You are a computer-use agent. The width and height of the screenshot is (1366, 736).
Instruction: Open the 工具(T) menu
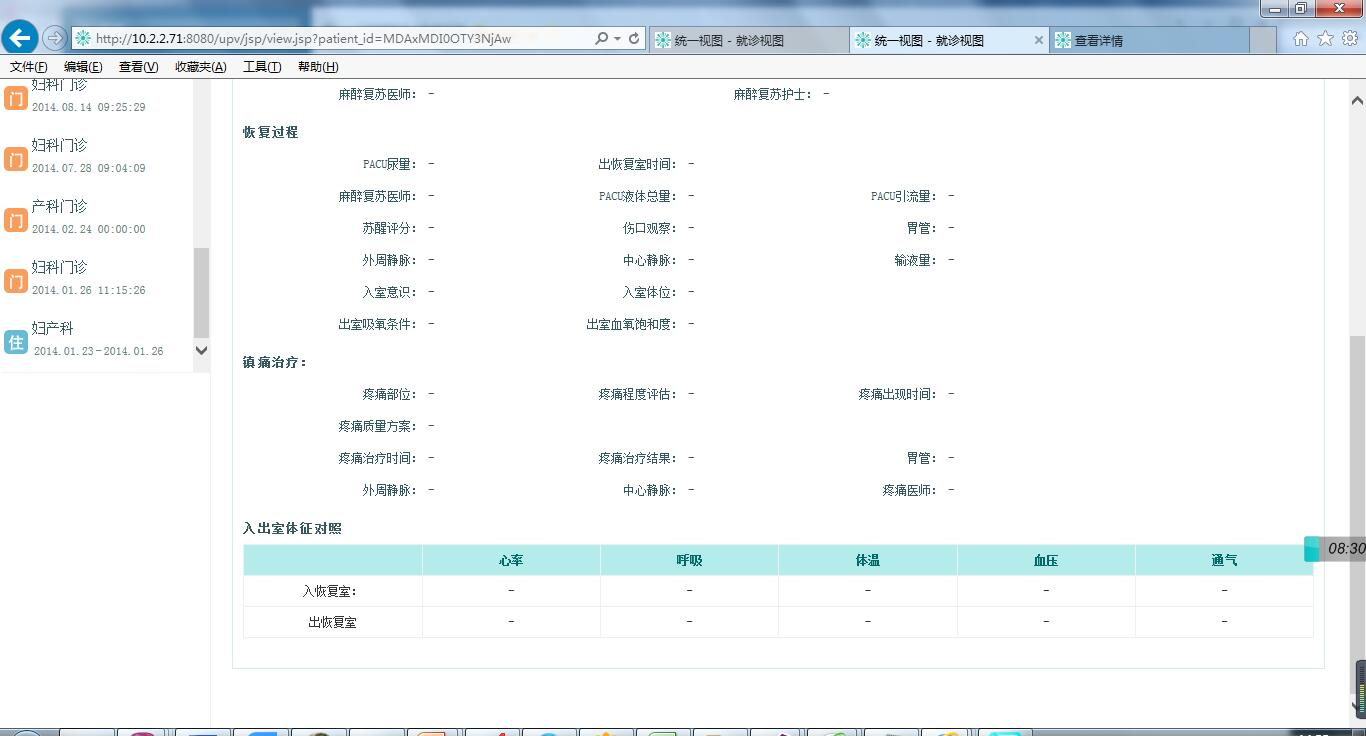click(x=261, y=67)
